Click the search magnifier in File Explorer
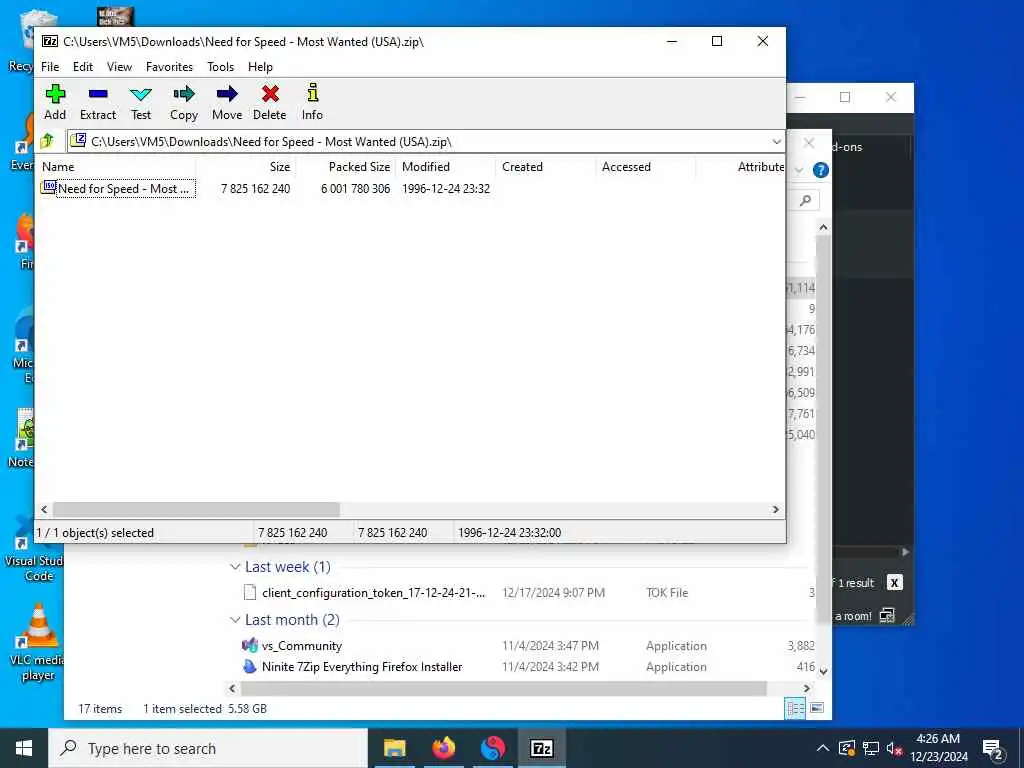 tap(805, 200)
